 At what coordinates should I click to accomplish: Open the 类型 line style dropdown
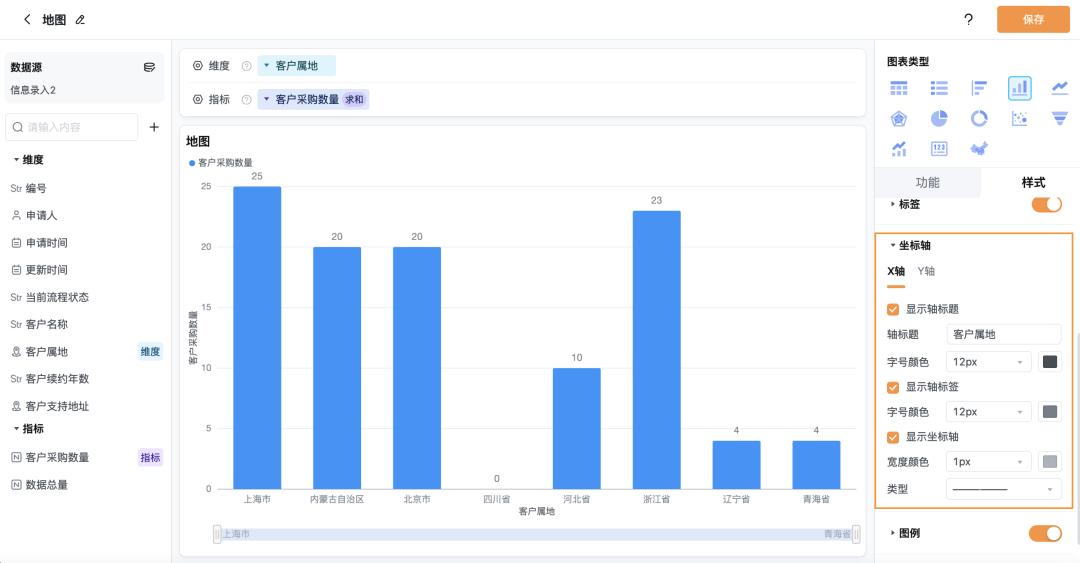pos(1004,489)
